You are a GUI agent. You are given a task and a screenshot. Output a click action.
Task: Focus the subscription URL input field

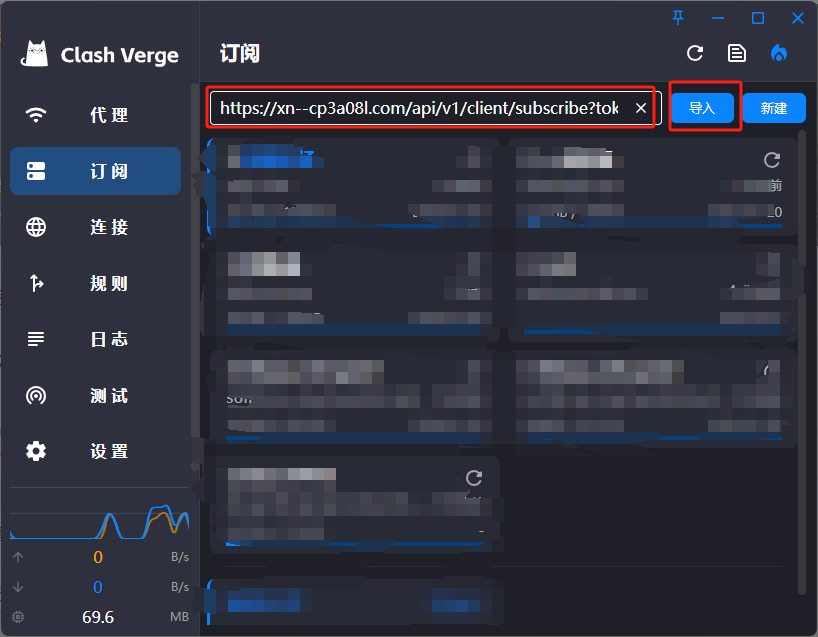[418, 108]
